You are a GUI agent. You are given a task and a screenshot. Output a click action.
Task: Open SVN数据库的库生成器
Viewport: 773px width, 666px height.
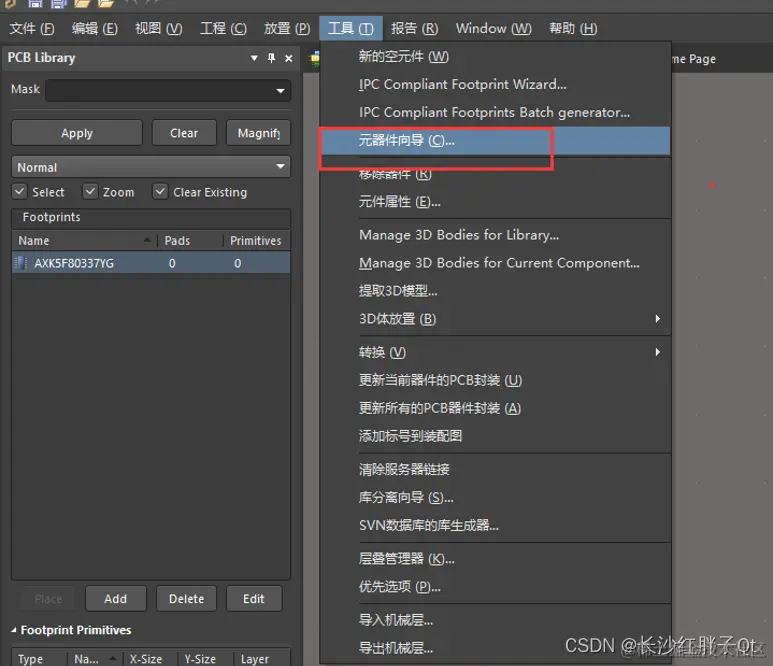tap(495, 526)
